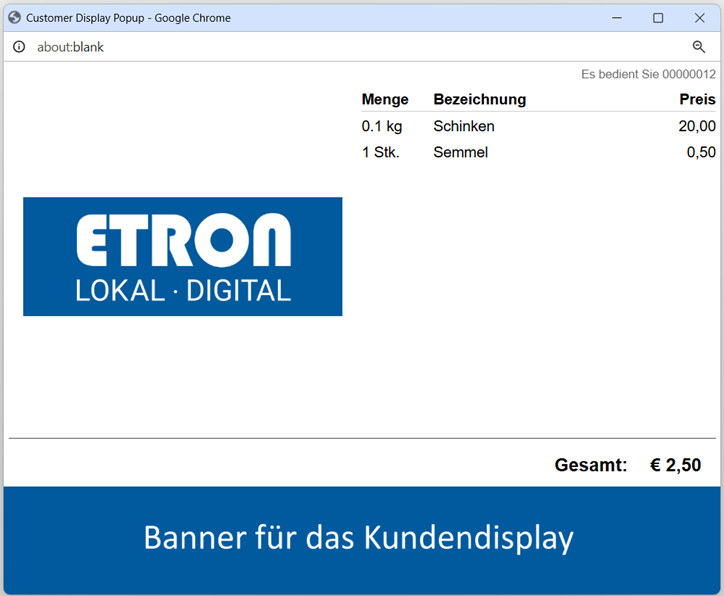Viewport: 724px width, 596px height.
Task: Click the Bezeichnung column header
Action: point(479,99)
